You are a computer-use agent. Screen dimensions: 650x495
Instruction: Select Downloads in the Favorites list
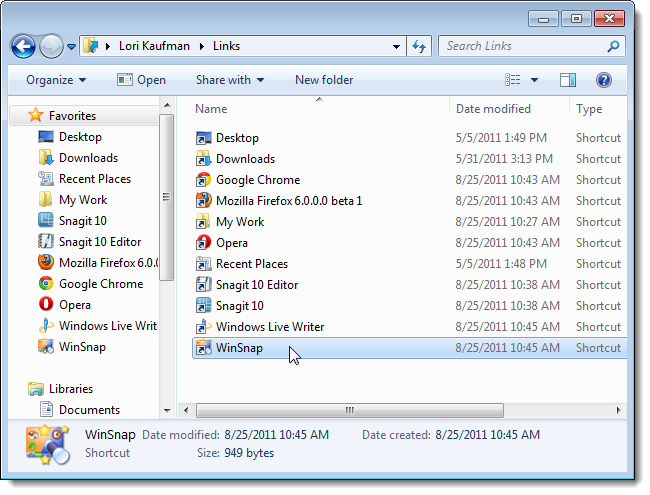[88, 158]
